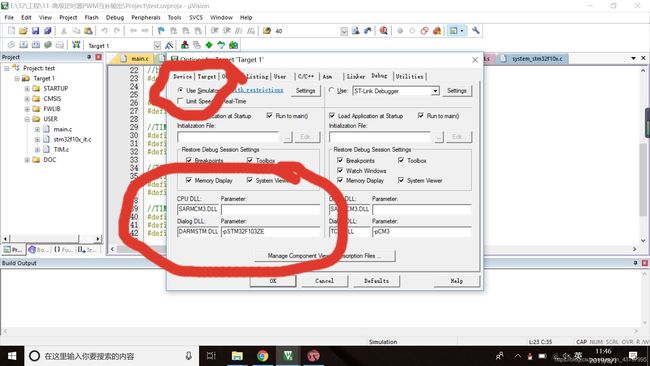
Task: Open a file with the toolbar folder icon
Action: coord(23,31)
